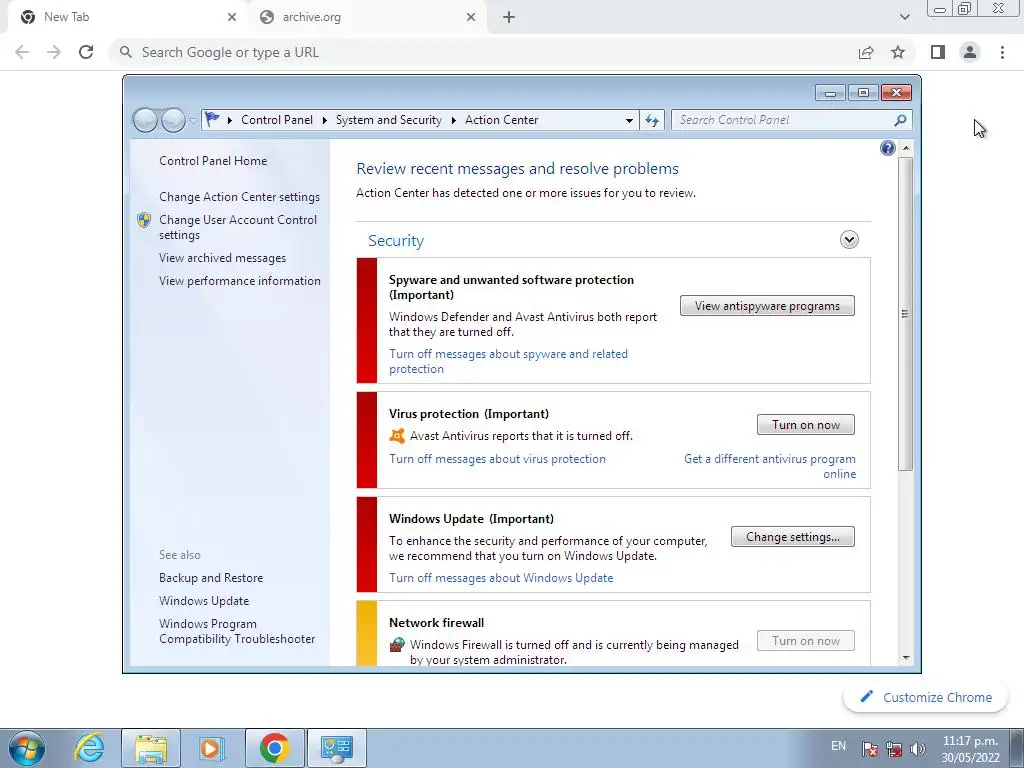This screenshot has height=768, width=1024.
Task: Open Change Action Center settings
Action: click(239, 197)
